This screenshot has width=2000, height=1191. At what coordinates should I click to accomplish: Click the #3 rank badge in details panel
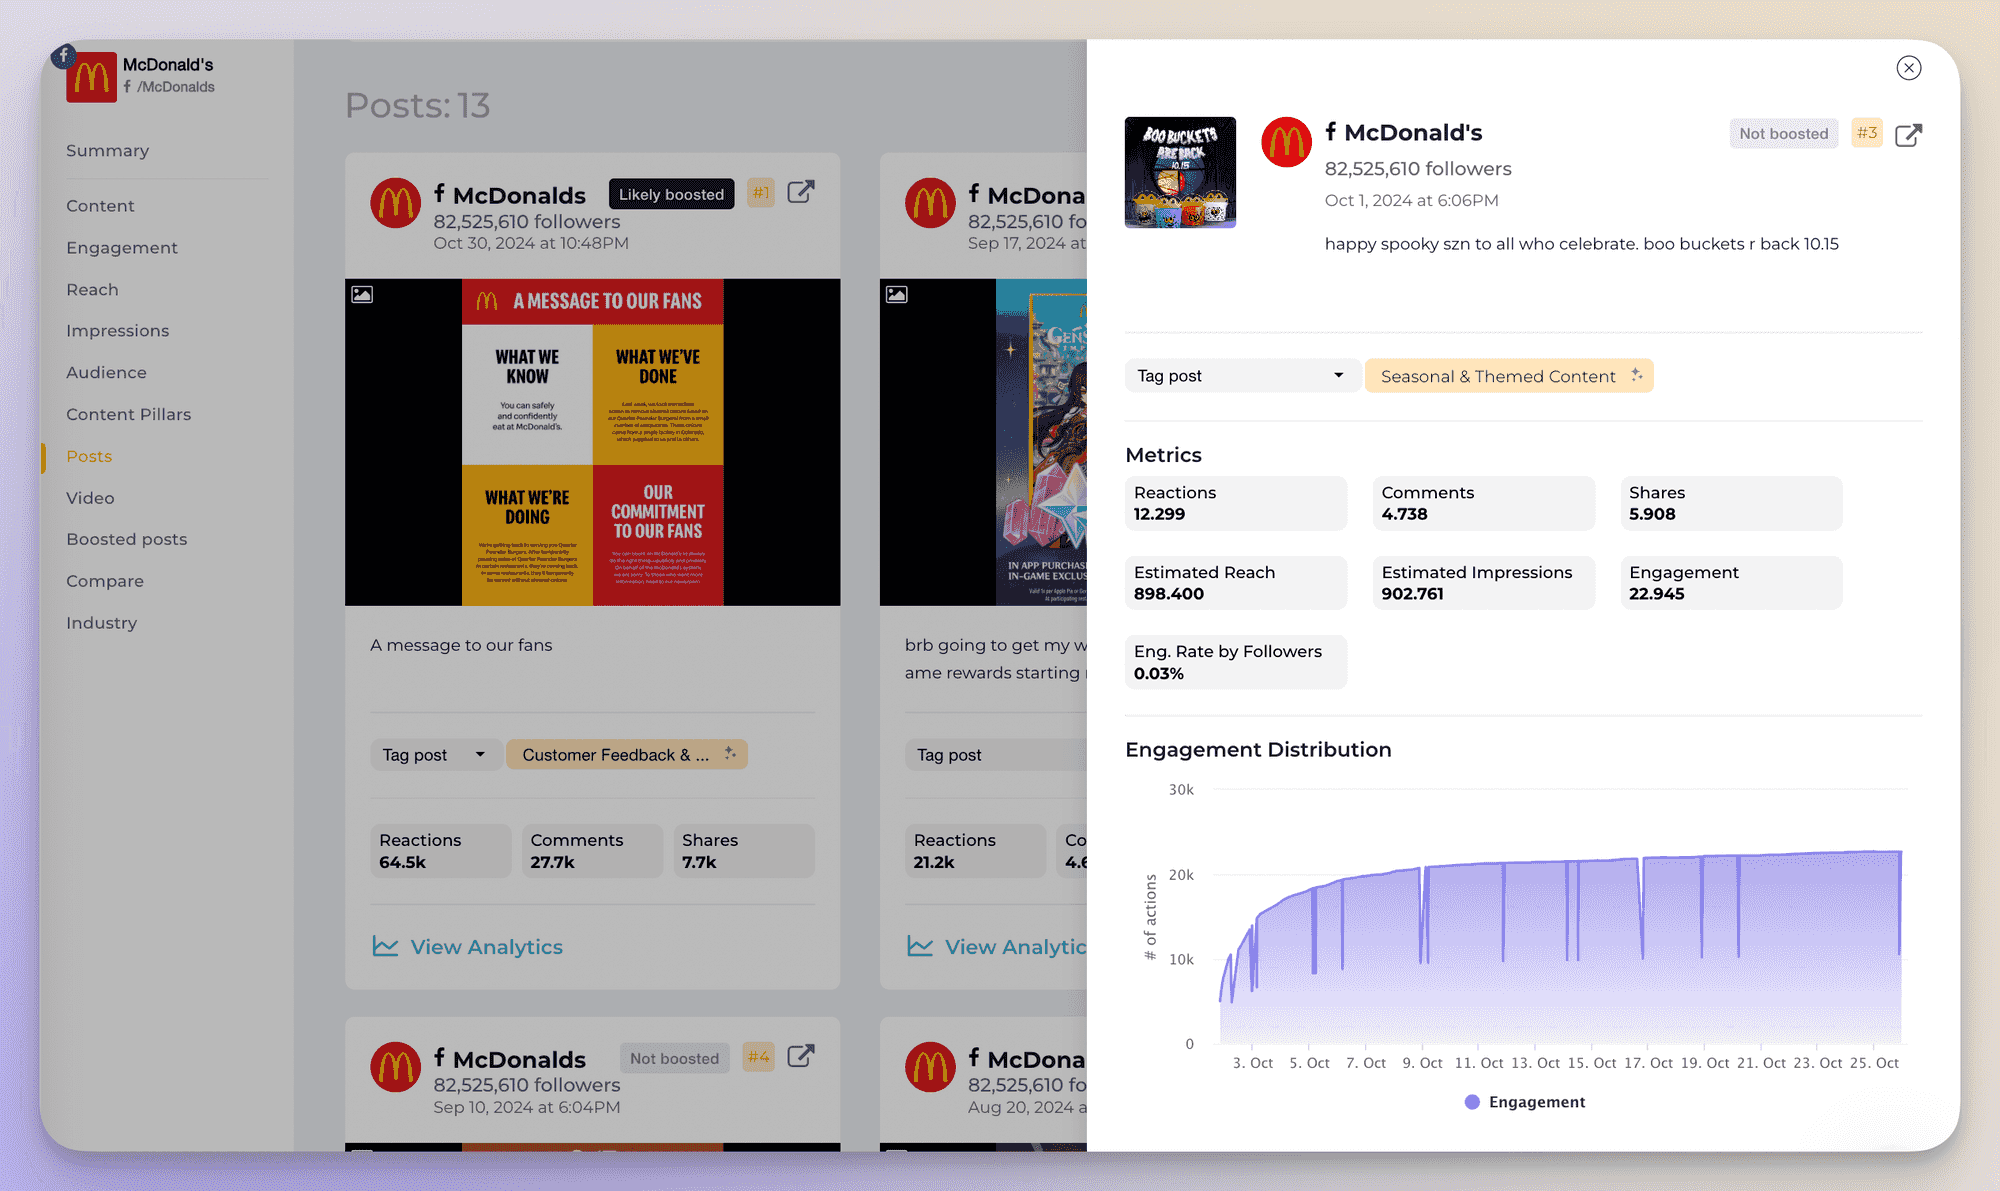click(1866, 133)
